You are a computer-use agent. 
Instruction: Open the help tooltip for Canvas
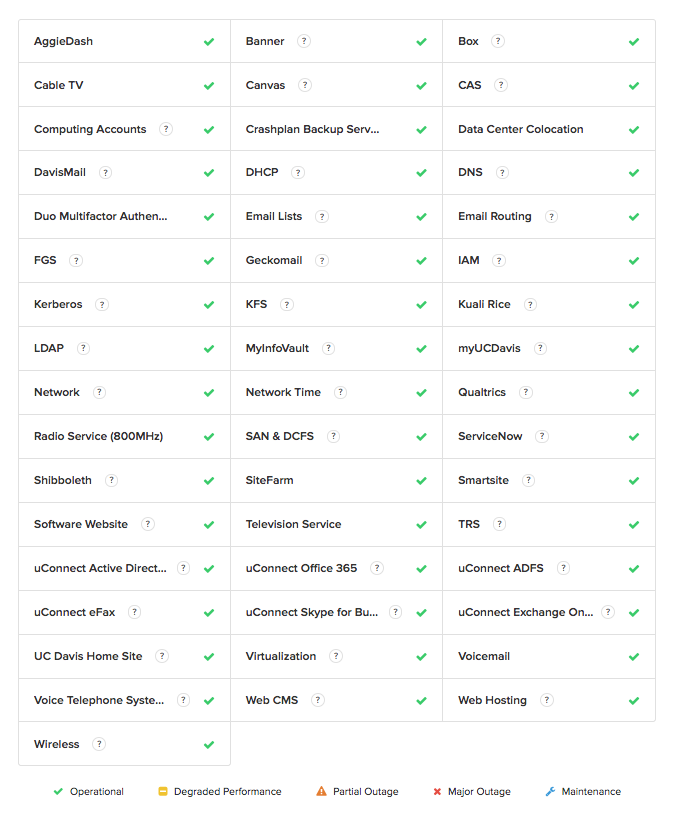(304, 85)
